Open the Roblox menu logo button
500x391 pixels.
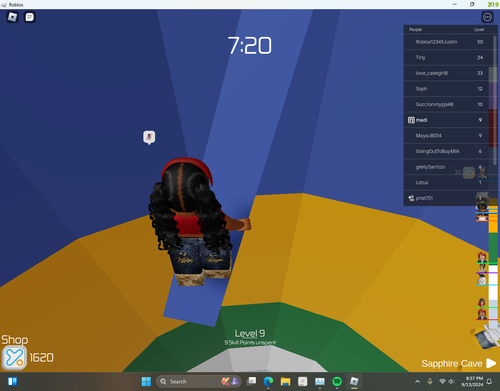pyautogui.click(x=12, y=17)
